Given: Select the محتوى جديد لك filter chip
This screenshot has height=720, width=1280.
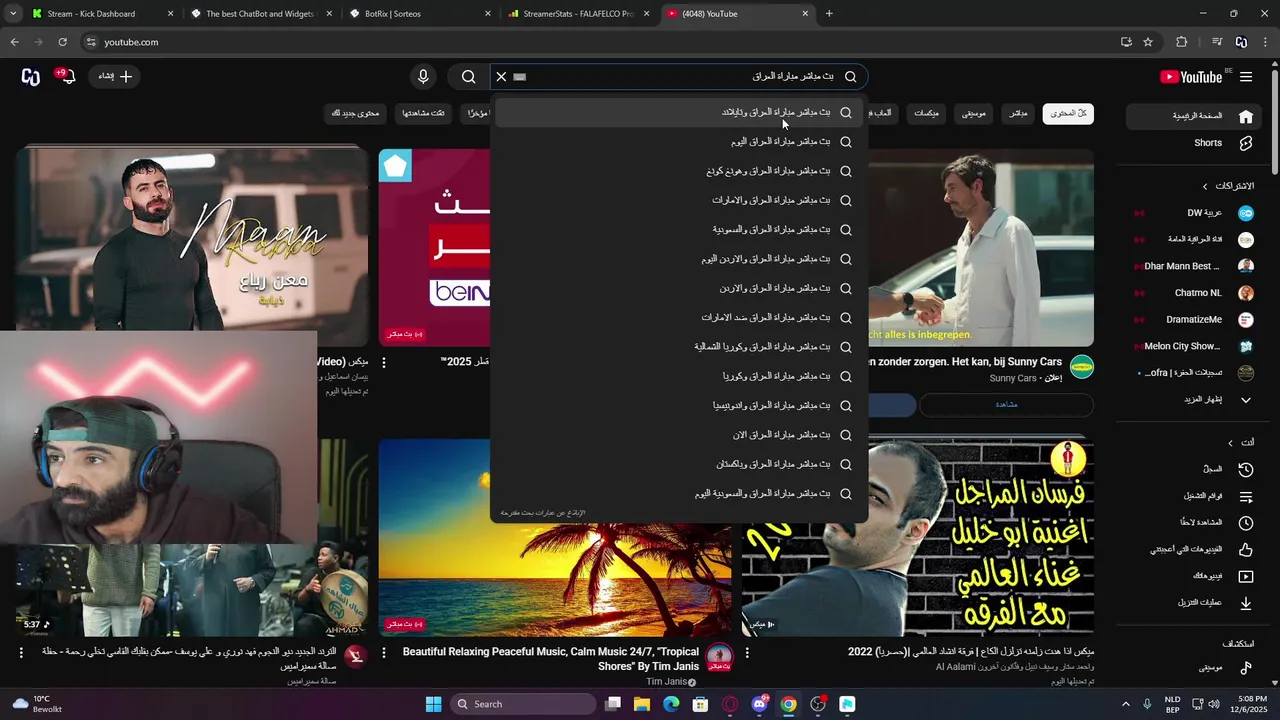Looking at the screenshot, I should (356, 113).
